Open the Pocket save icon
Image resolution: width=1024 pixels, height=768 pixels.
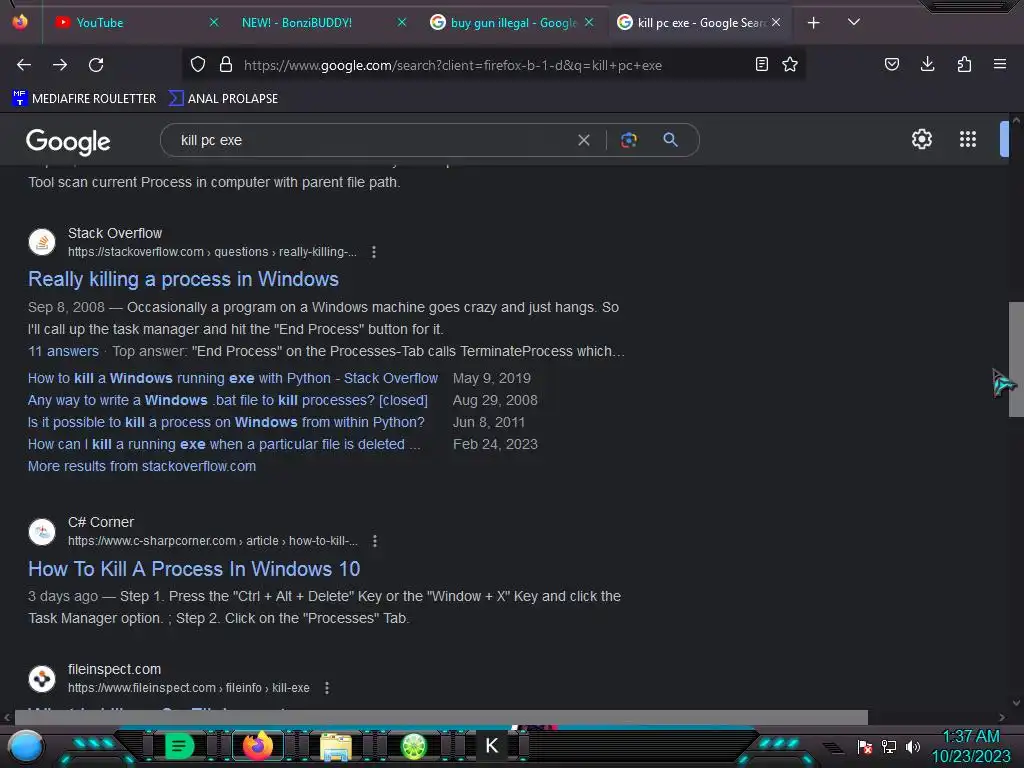tap(891, 64)
